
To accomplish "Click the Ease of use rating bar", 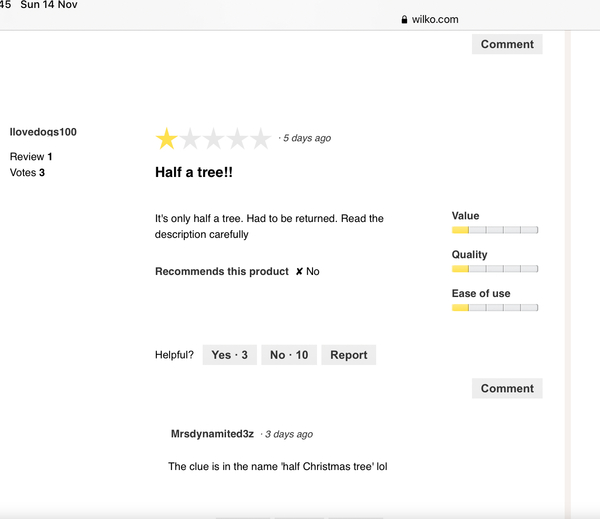I will (x=495, y=307).
